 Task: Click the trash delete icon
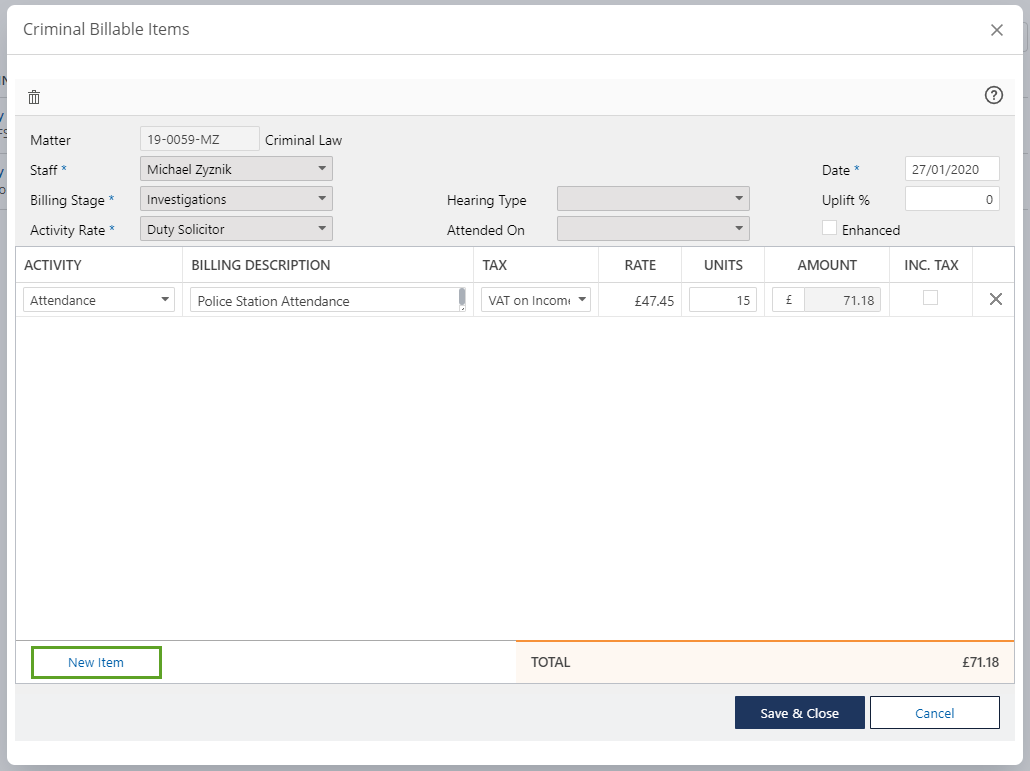coord(34,97)
